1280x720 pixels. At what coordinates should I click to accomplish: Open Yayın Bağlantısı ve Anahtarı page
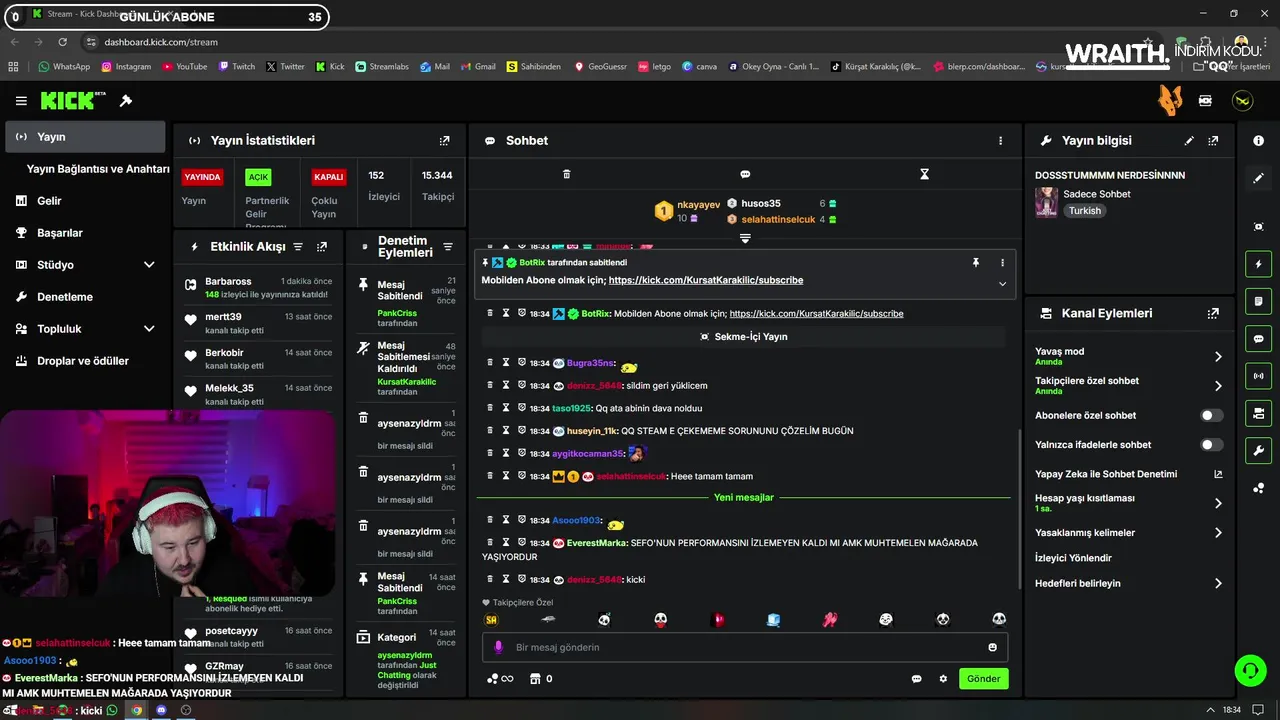coord(97,169)
